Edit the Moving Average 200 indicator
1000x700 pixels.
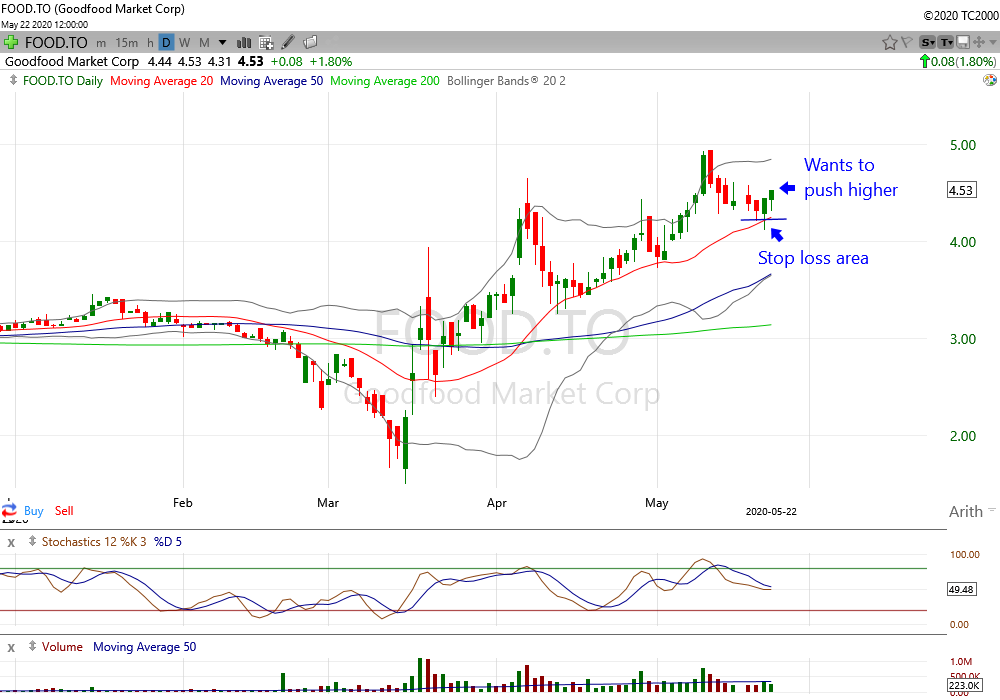pos(385,80)
